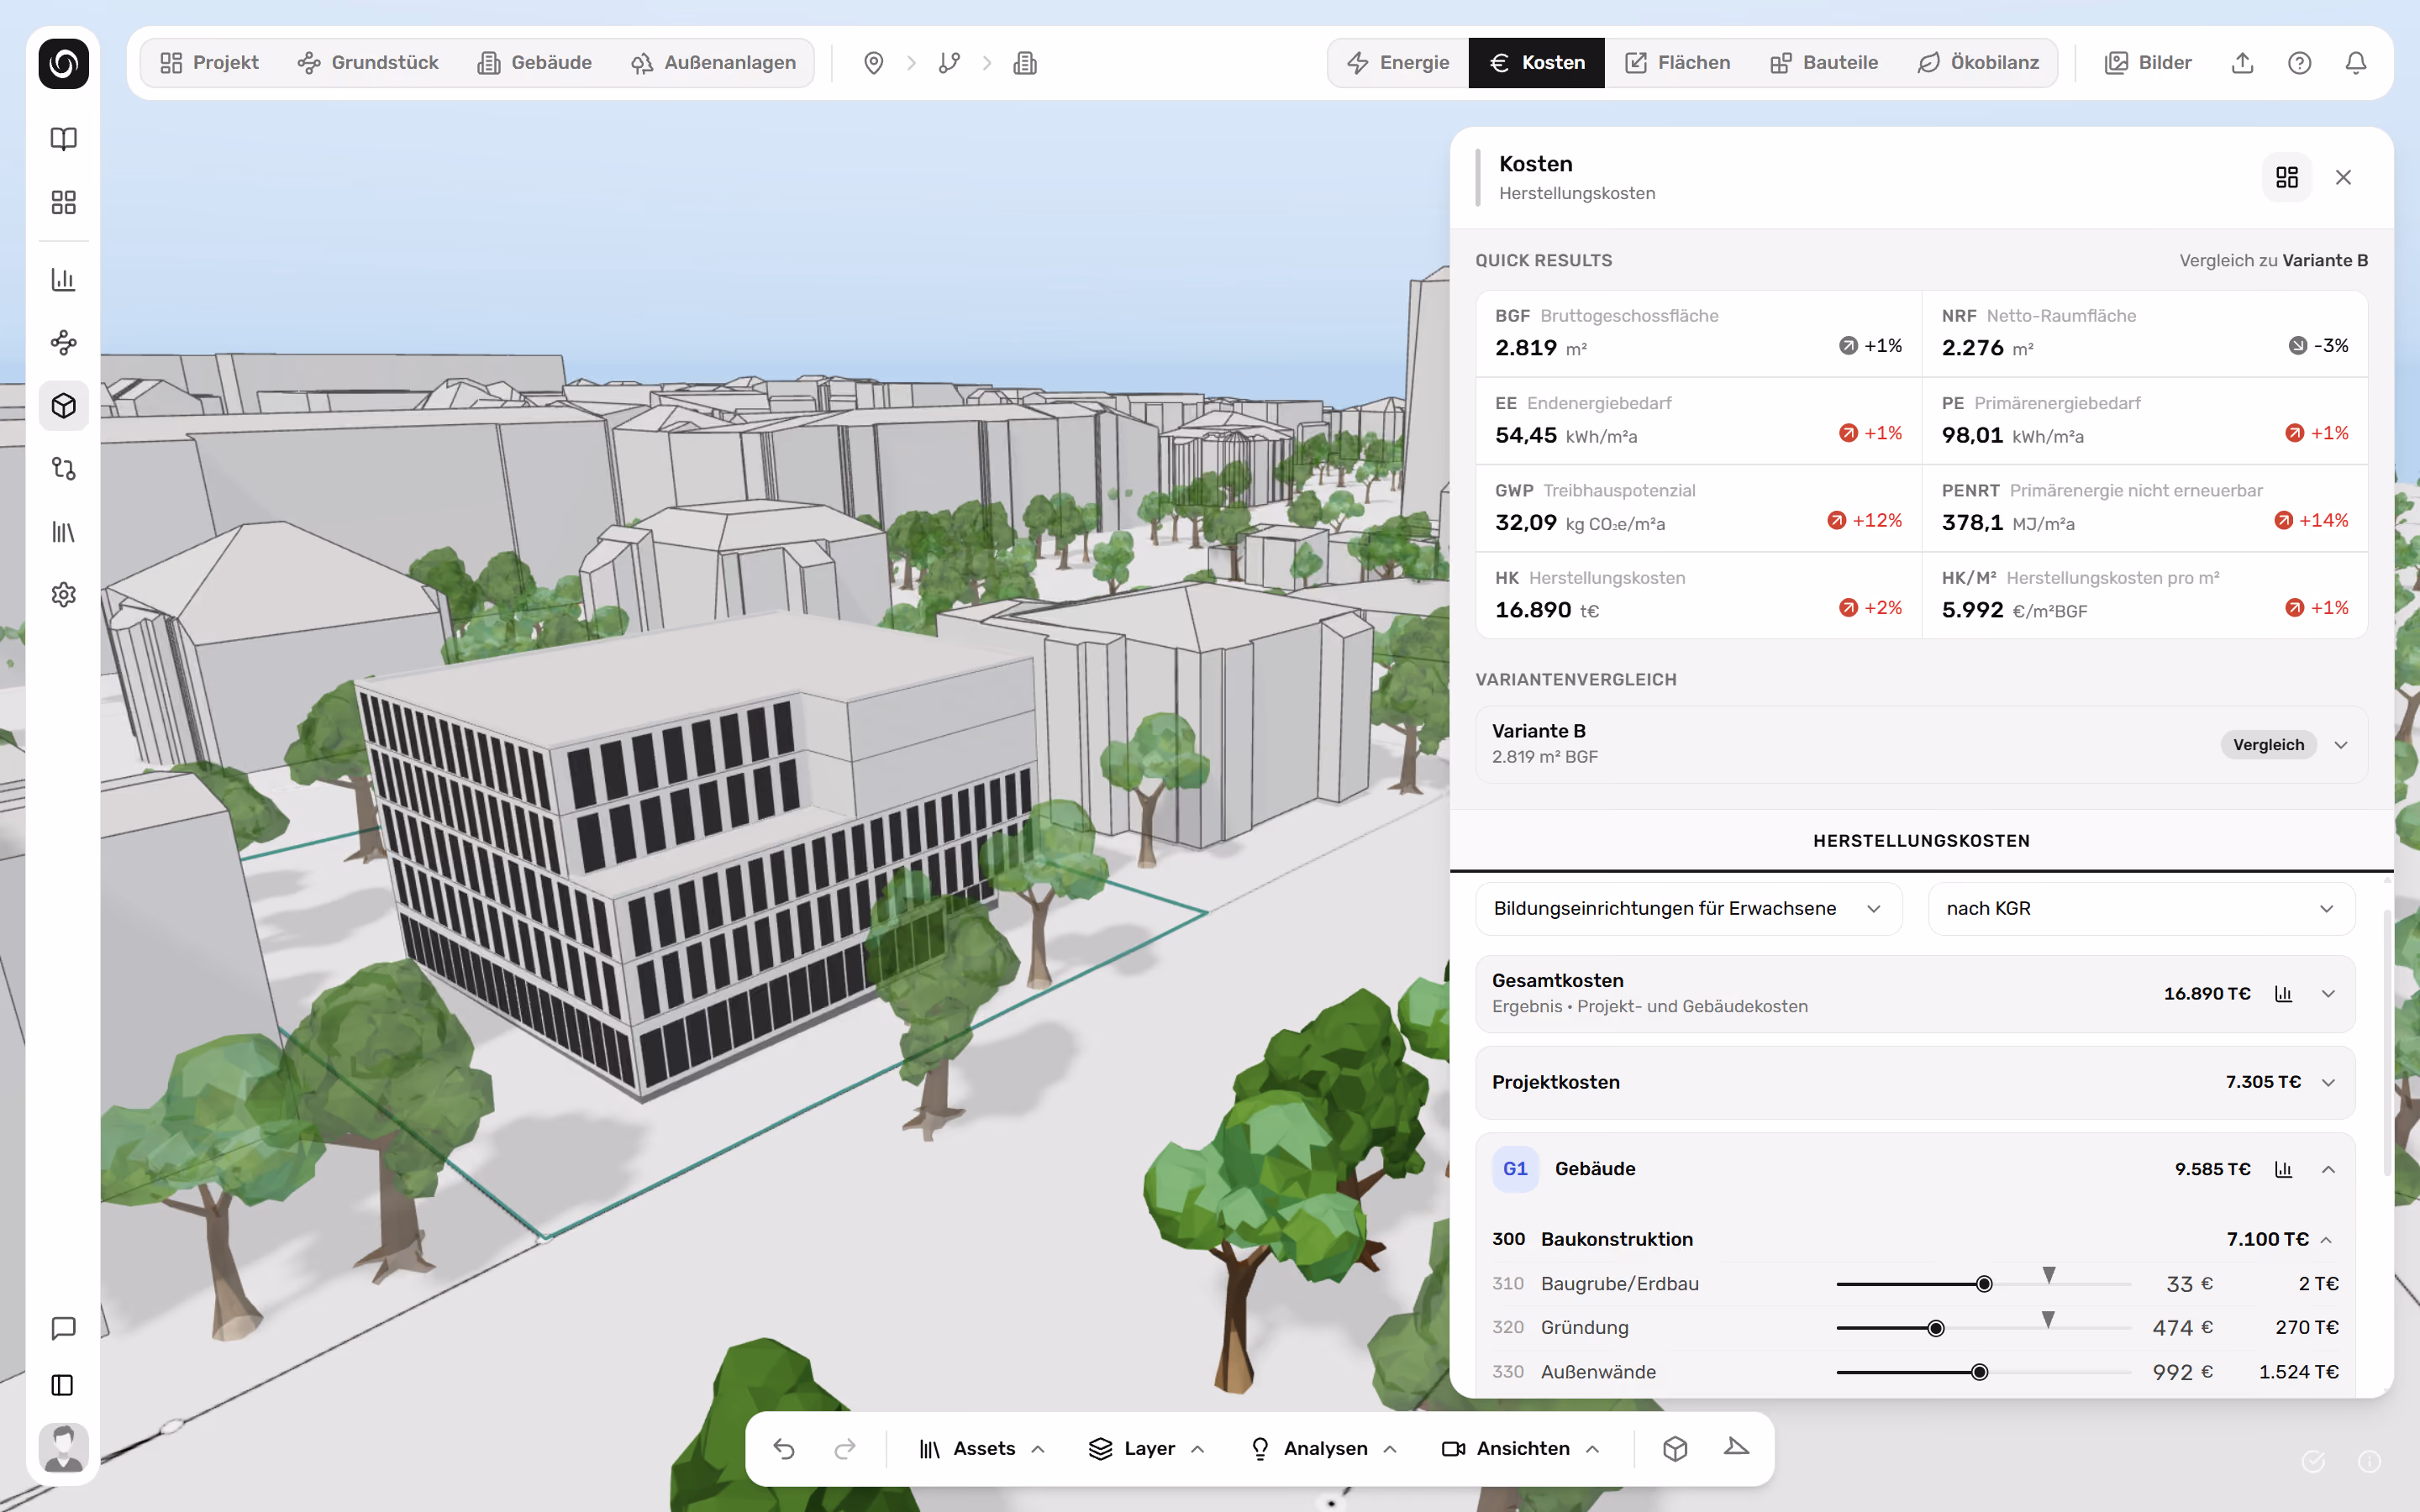This screenshot has width=2420, height=1512.
Task: Click the building breadcrumb icon
Action: (x=1025, y=63)
